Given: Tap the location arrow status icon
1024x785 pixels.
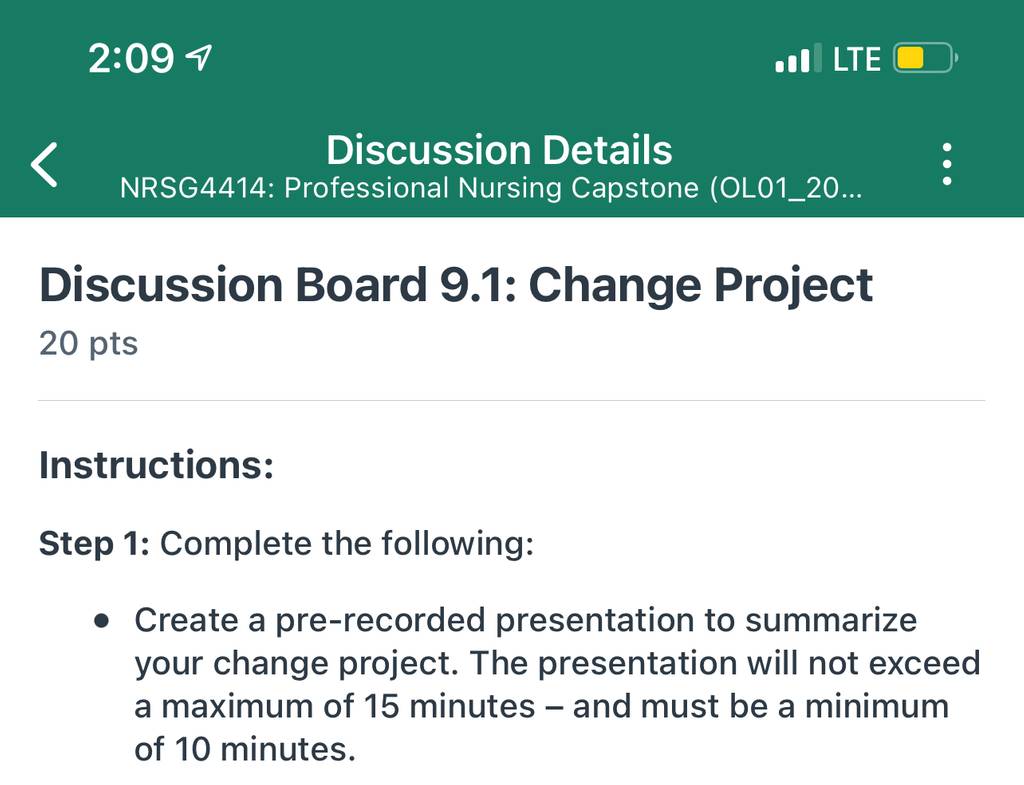Looking at the screenshot, I should (x=199, y=57).
